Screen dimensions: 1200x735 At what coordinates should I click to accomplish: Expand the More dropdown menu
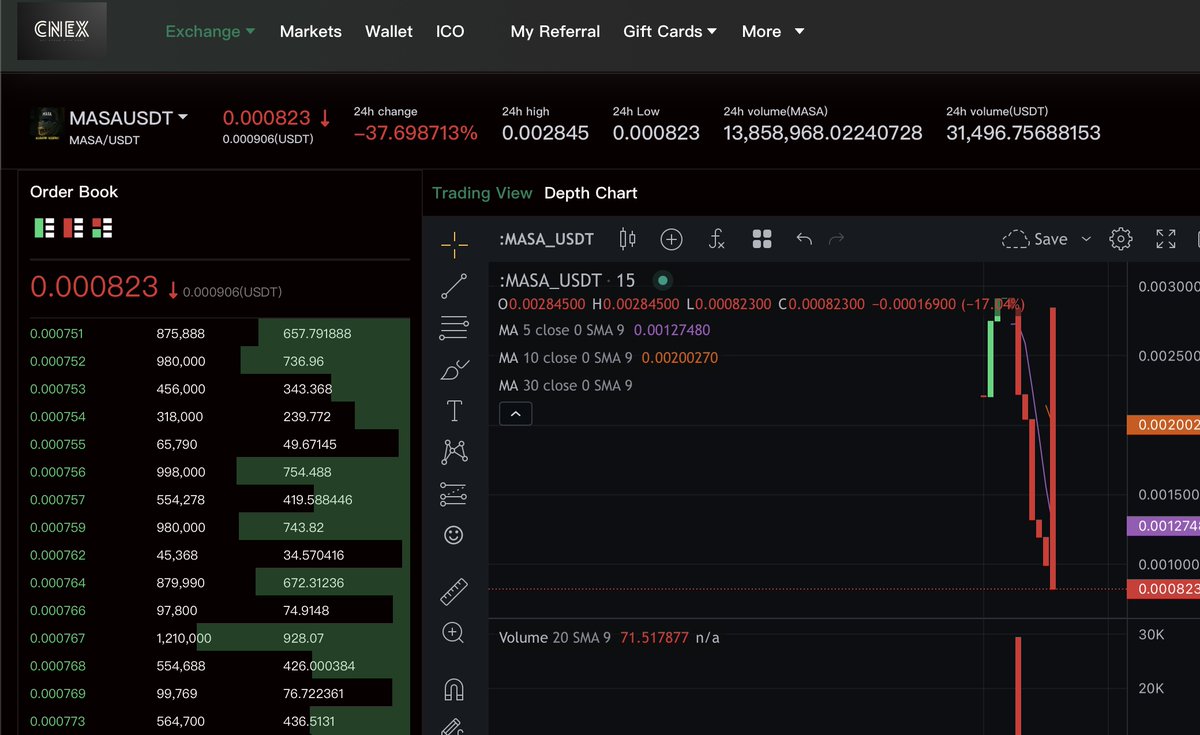click(773, 31)
